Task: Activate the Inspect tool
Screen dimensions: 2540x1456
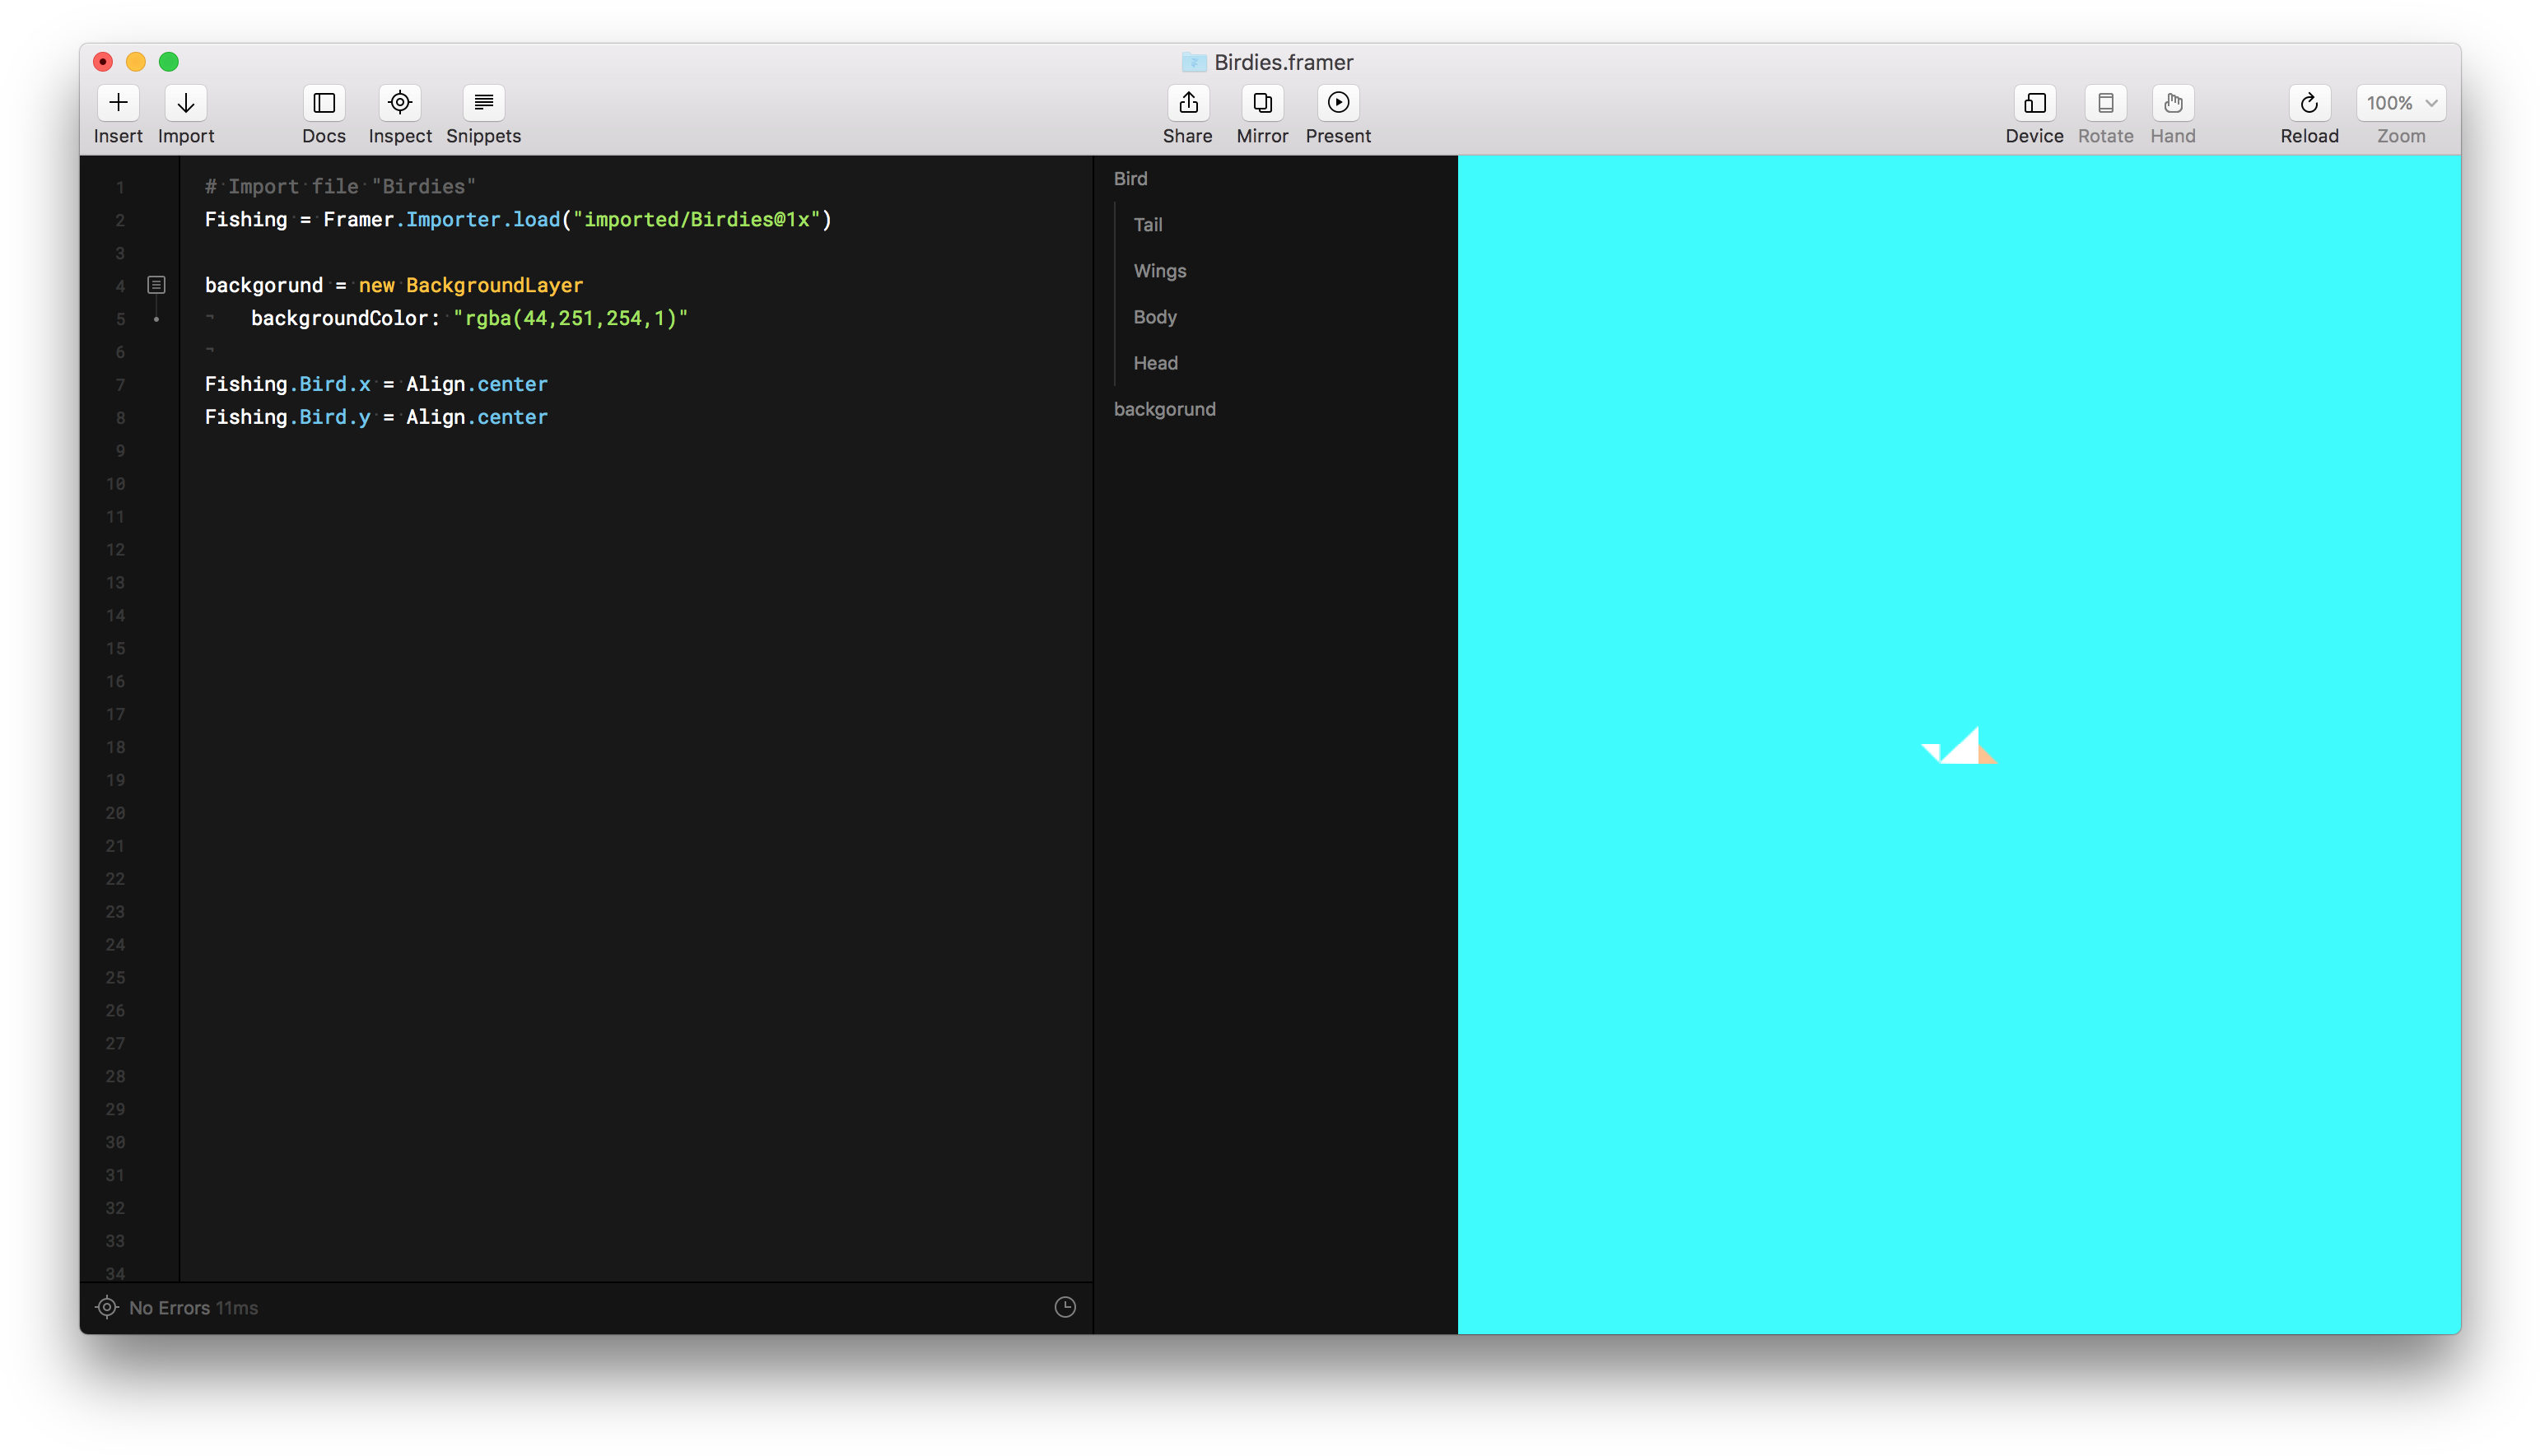Action: coord(400,103)
